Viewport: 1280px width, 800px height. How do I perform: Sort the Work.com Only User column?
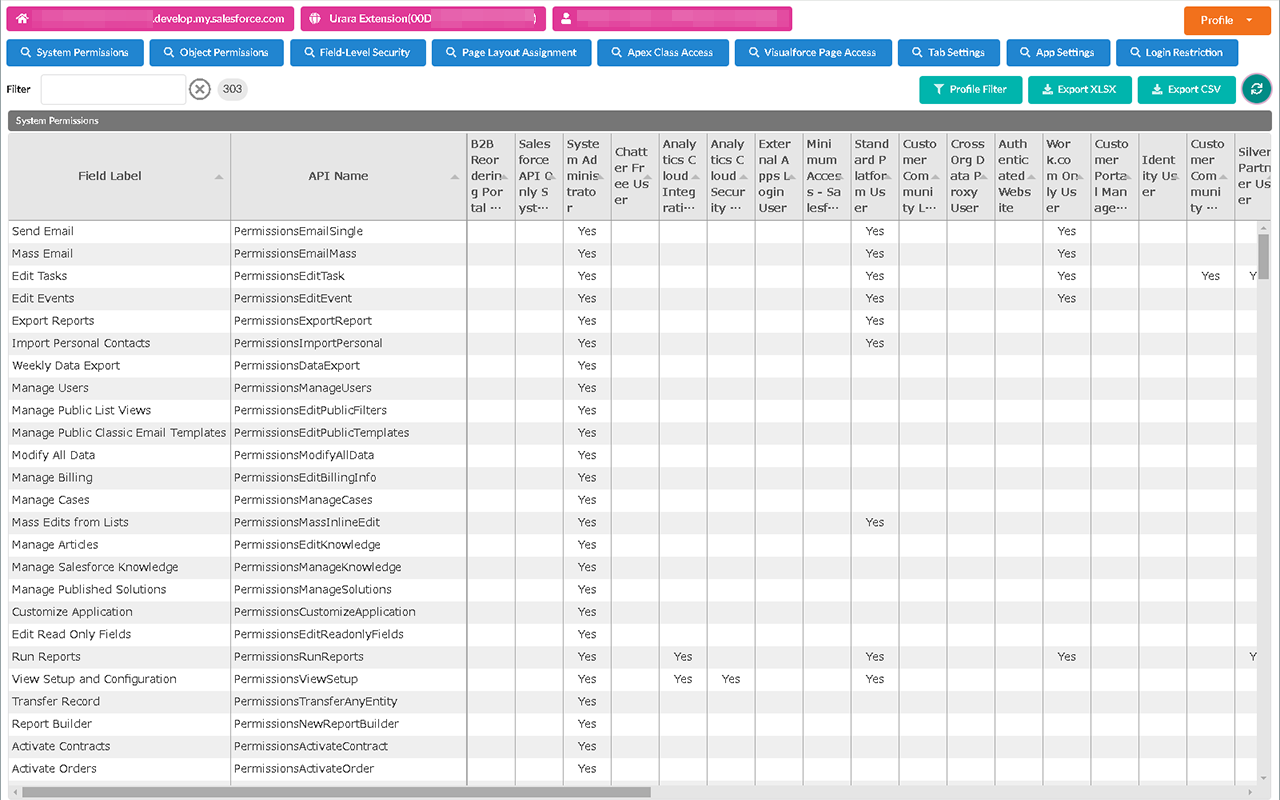(1082, 177)
